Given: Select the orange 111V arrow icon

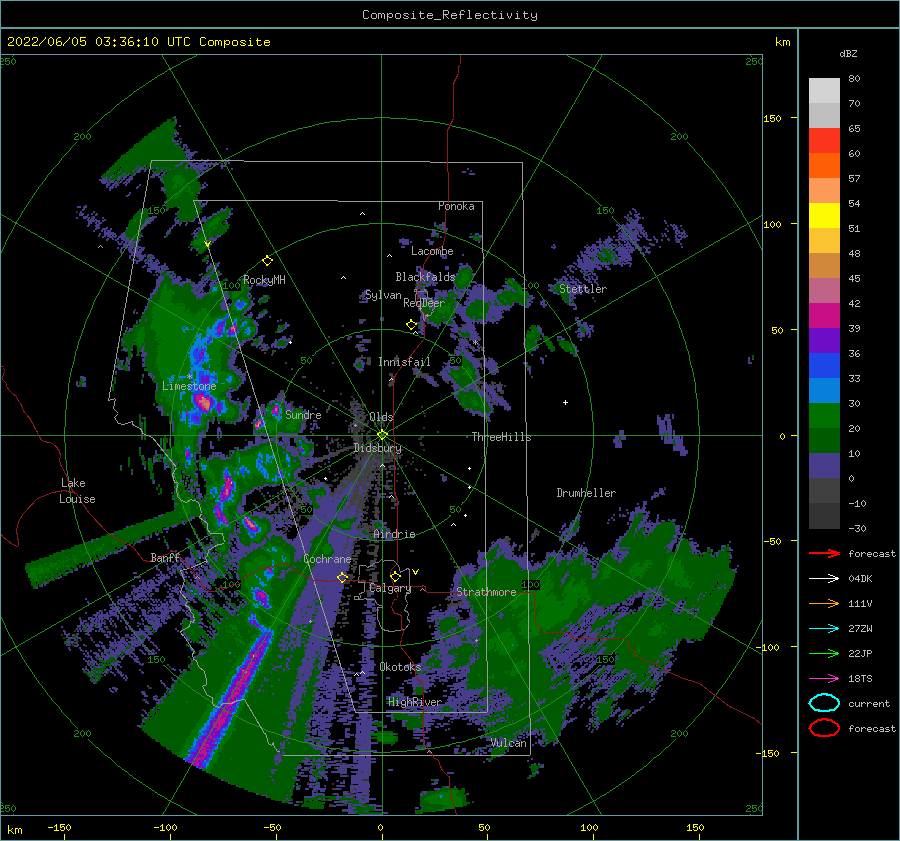Looking at the screenshot, I should (x=824, y=603).
